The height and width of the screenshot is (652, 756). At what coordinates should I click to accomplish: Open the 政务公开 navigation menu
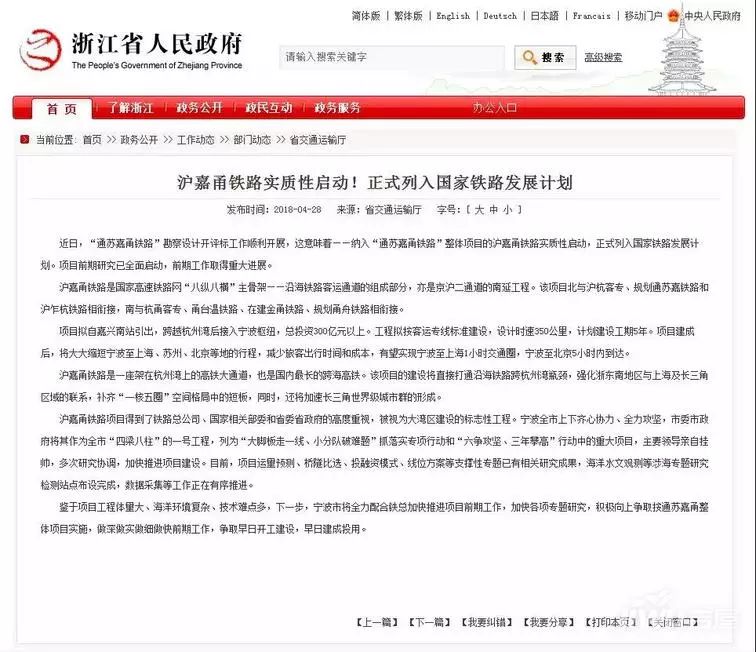coord(199,108)
